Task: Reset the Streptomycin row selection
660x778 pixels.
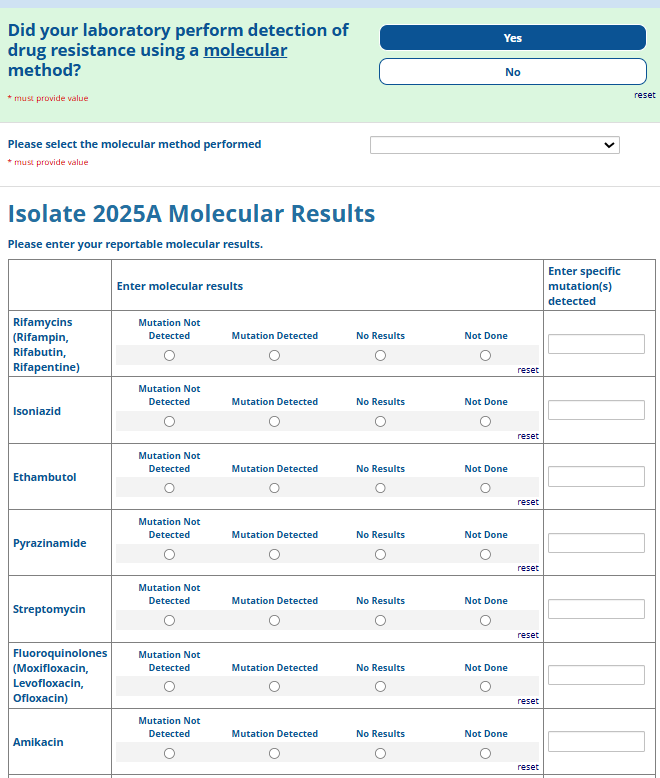Action: (528, 635)
